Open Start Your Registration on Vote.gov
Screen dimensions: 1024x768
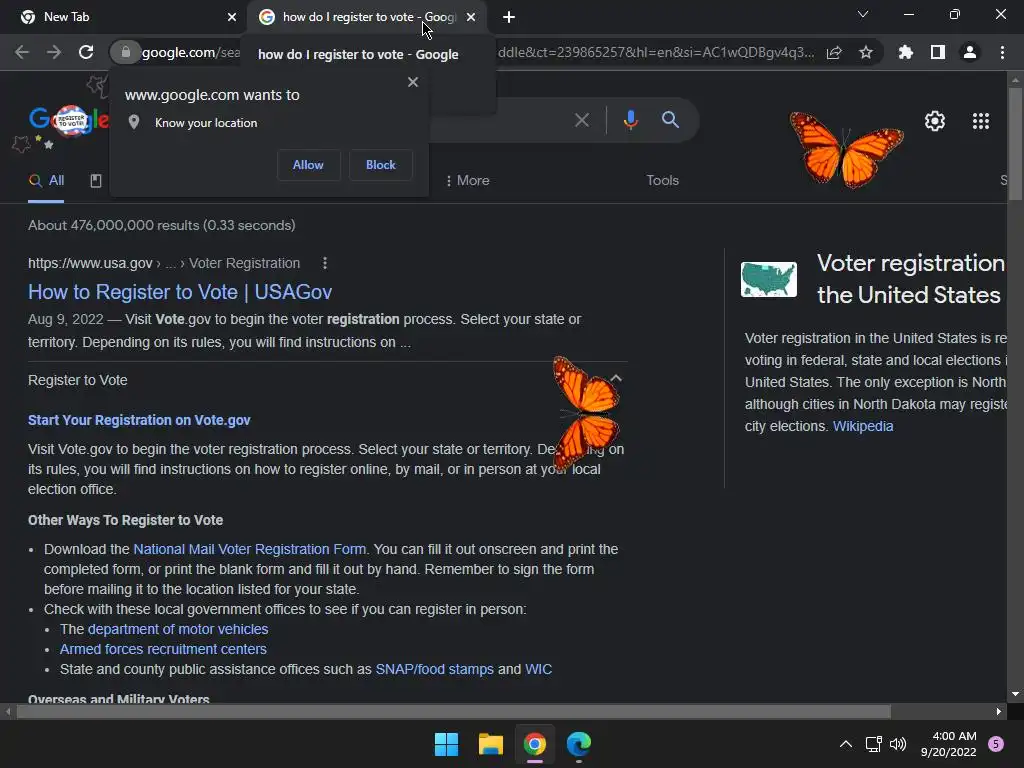coord(139,420)
